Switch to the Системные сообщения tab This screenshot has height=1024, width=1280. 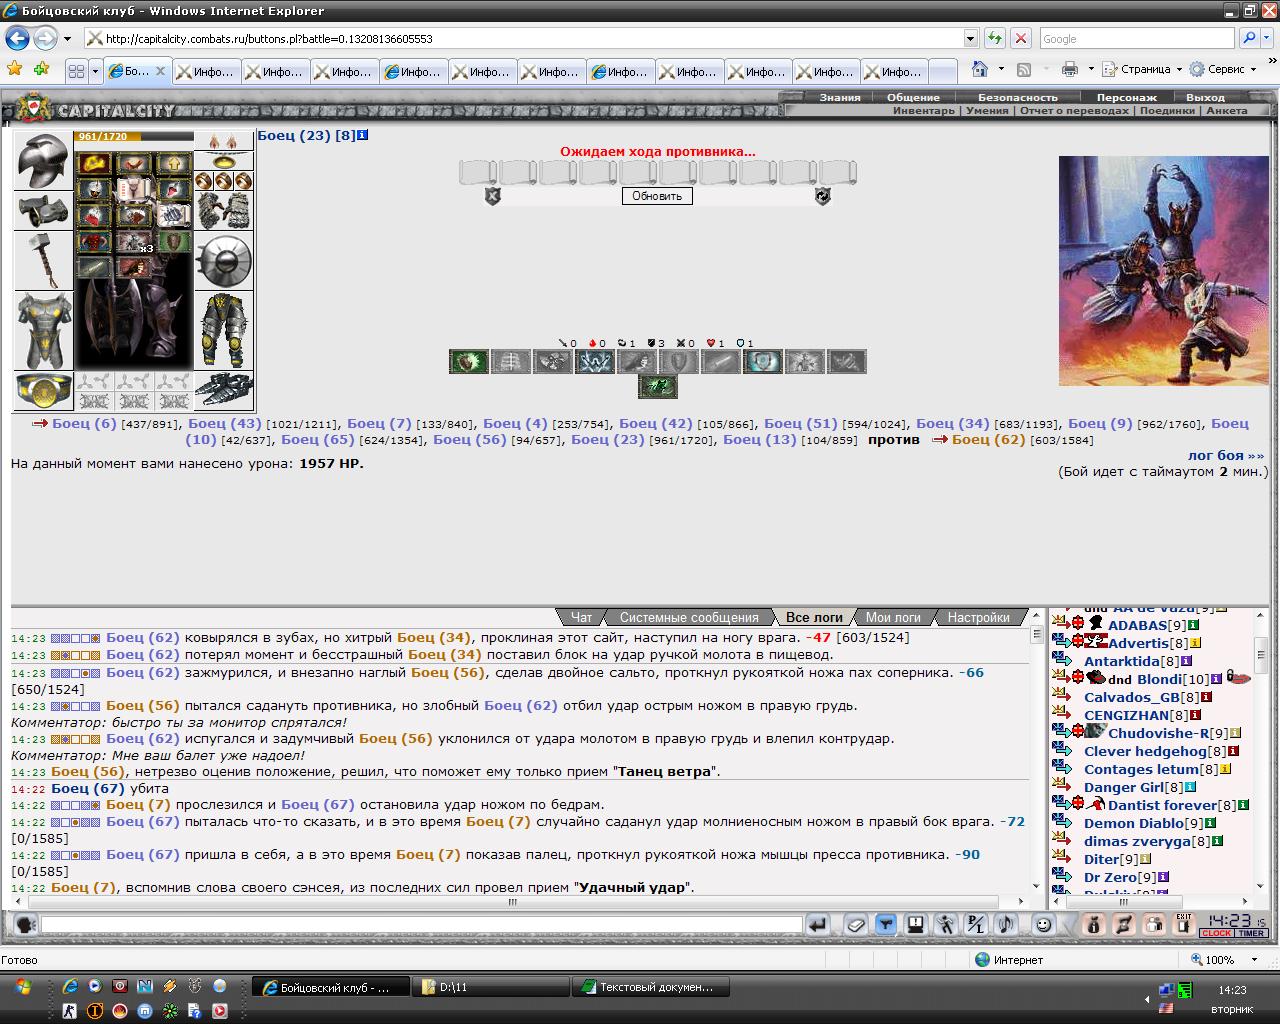pos(689,617)
